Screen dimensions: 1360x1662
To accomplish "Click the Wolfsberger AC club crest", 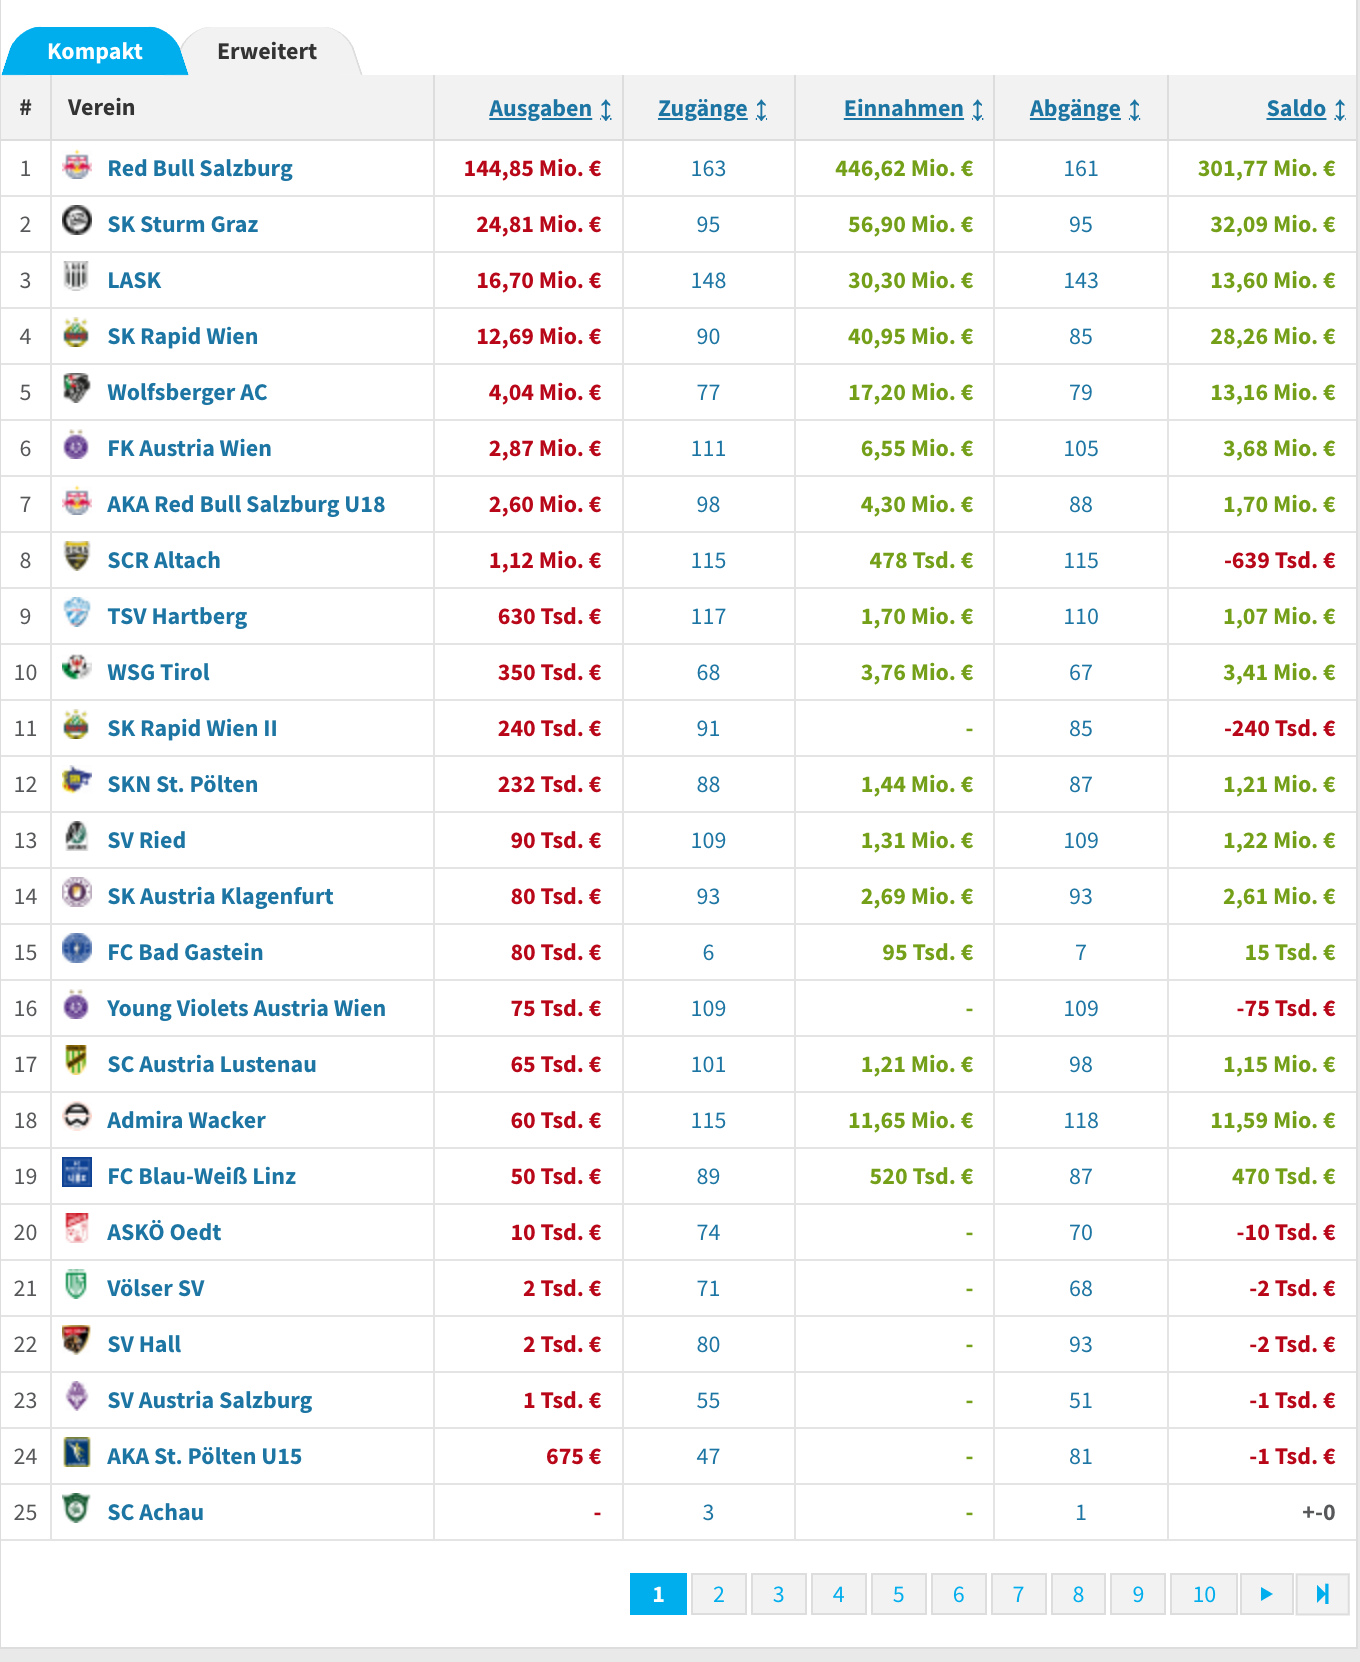I will (77, 389).
